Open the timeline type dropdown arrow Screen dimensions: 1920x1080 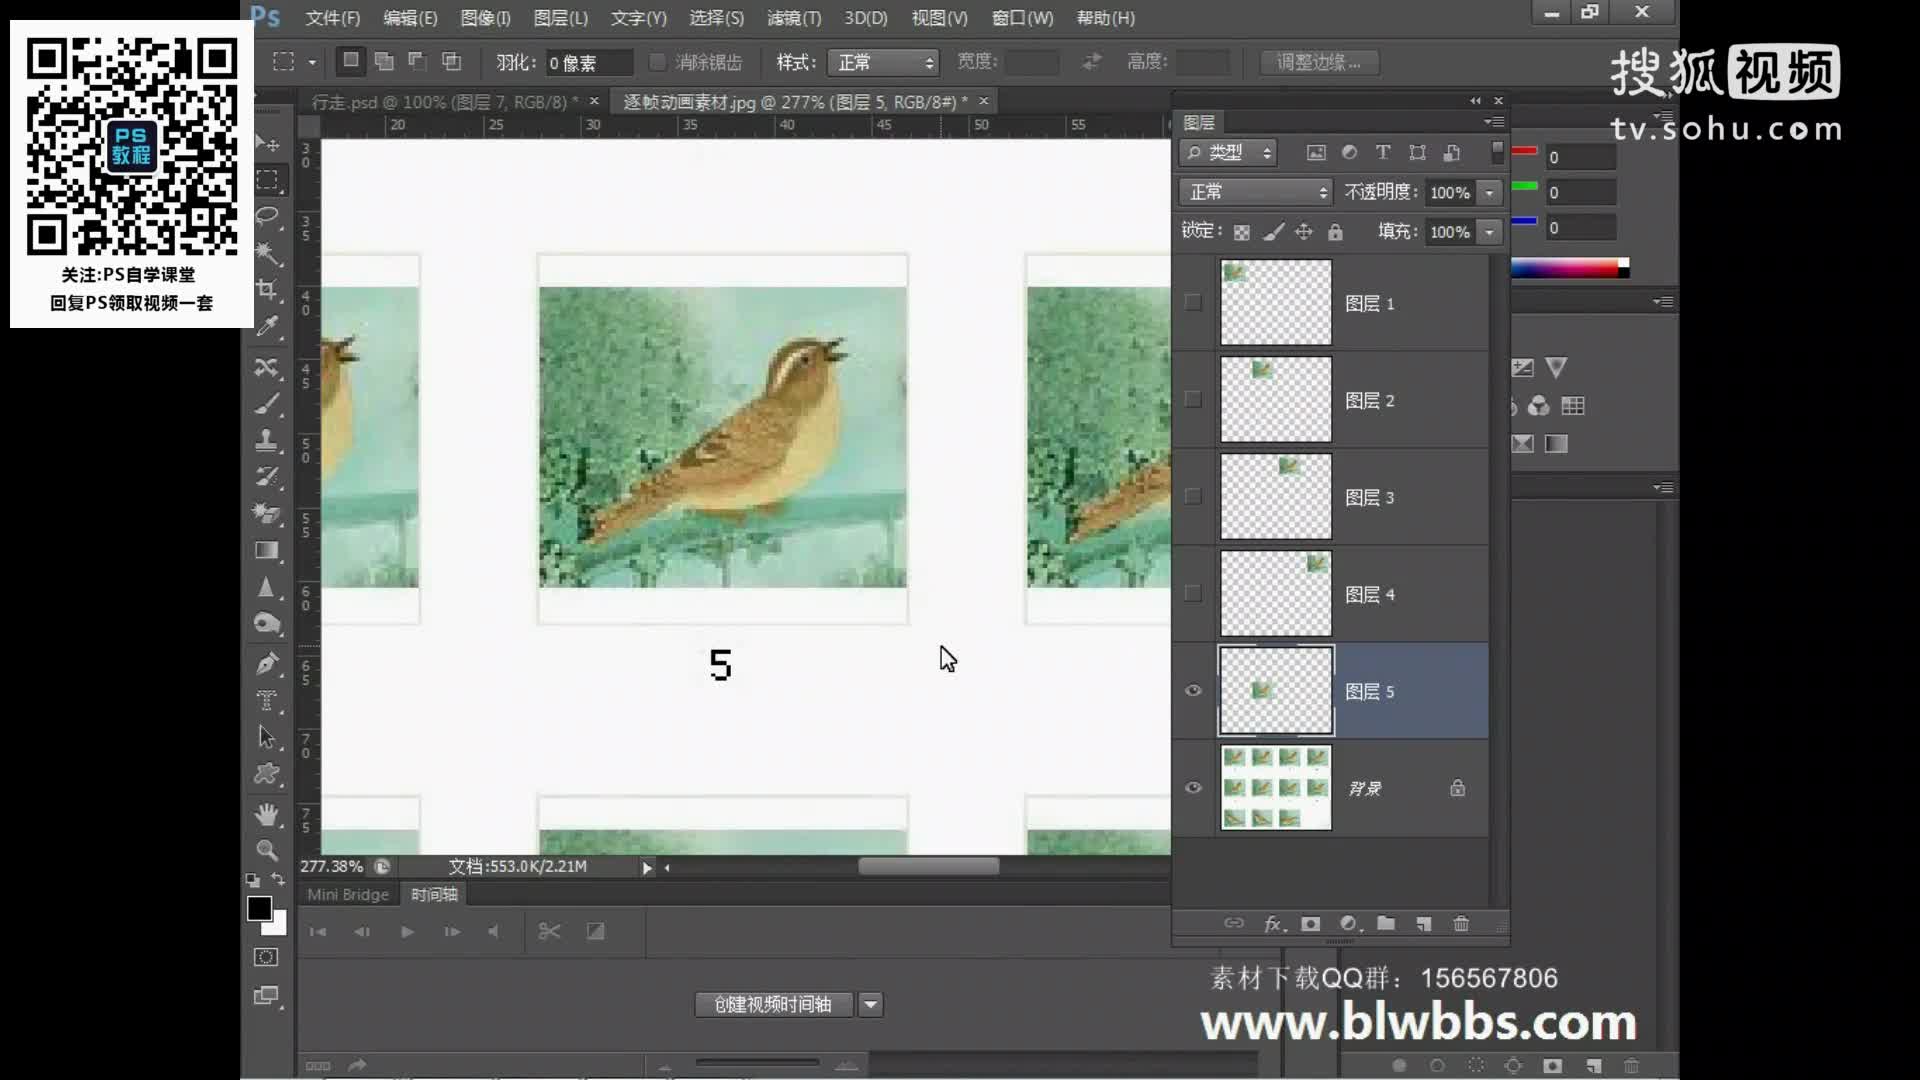pos(871,1004)
